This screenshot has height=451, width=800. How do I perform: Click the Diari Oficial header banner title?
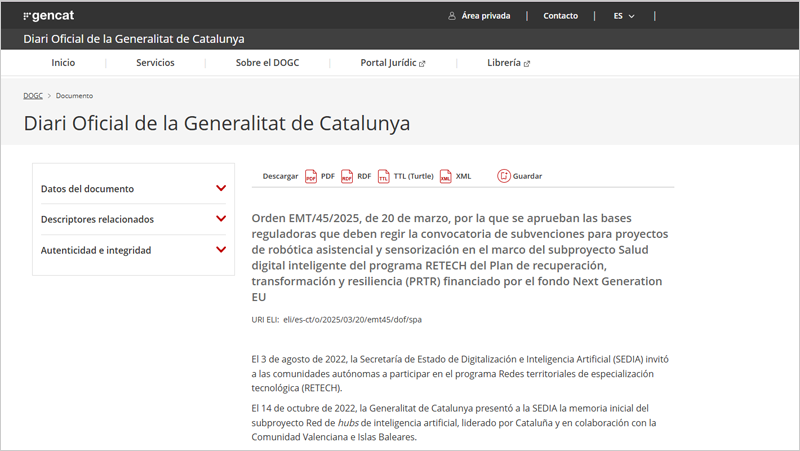[x=134, y=39]
